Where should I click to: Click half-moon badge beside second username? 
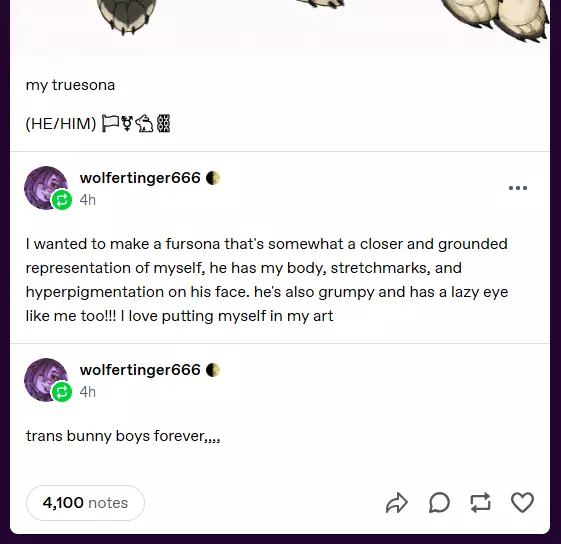coord(213,370)
